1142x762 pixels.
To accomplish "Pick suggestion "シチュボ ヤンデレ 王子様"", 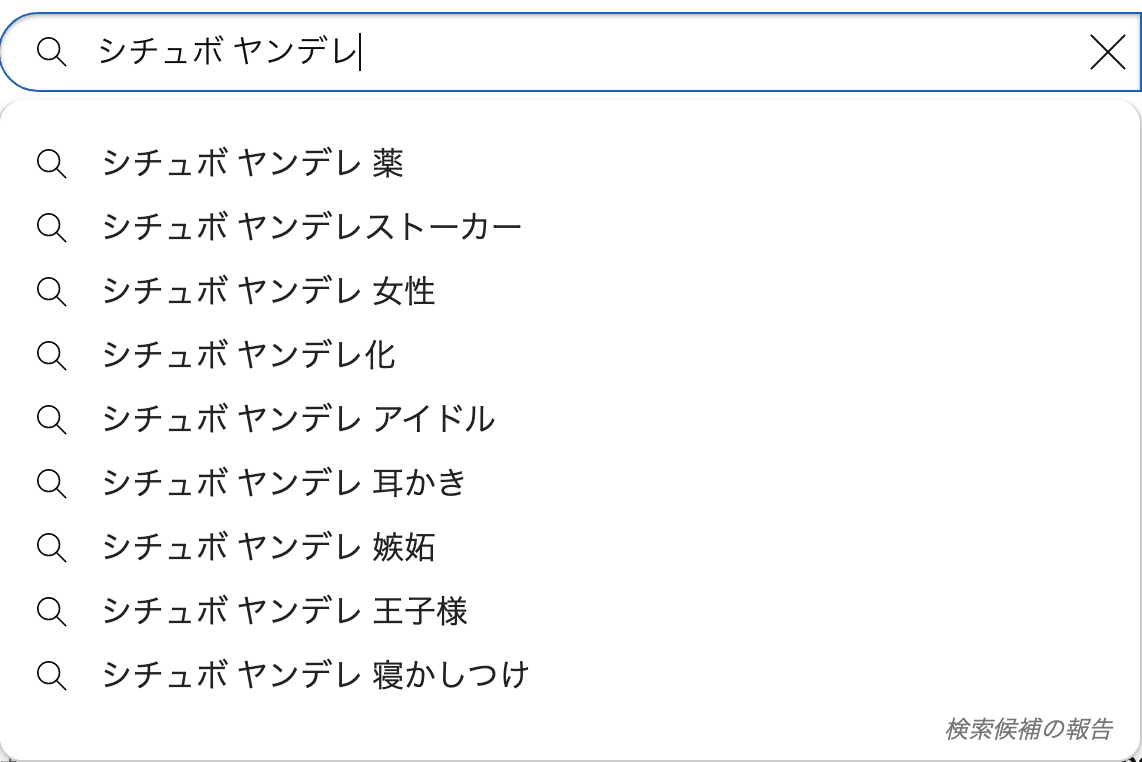I will pos(285,611).
